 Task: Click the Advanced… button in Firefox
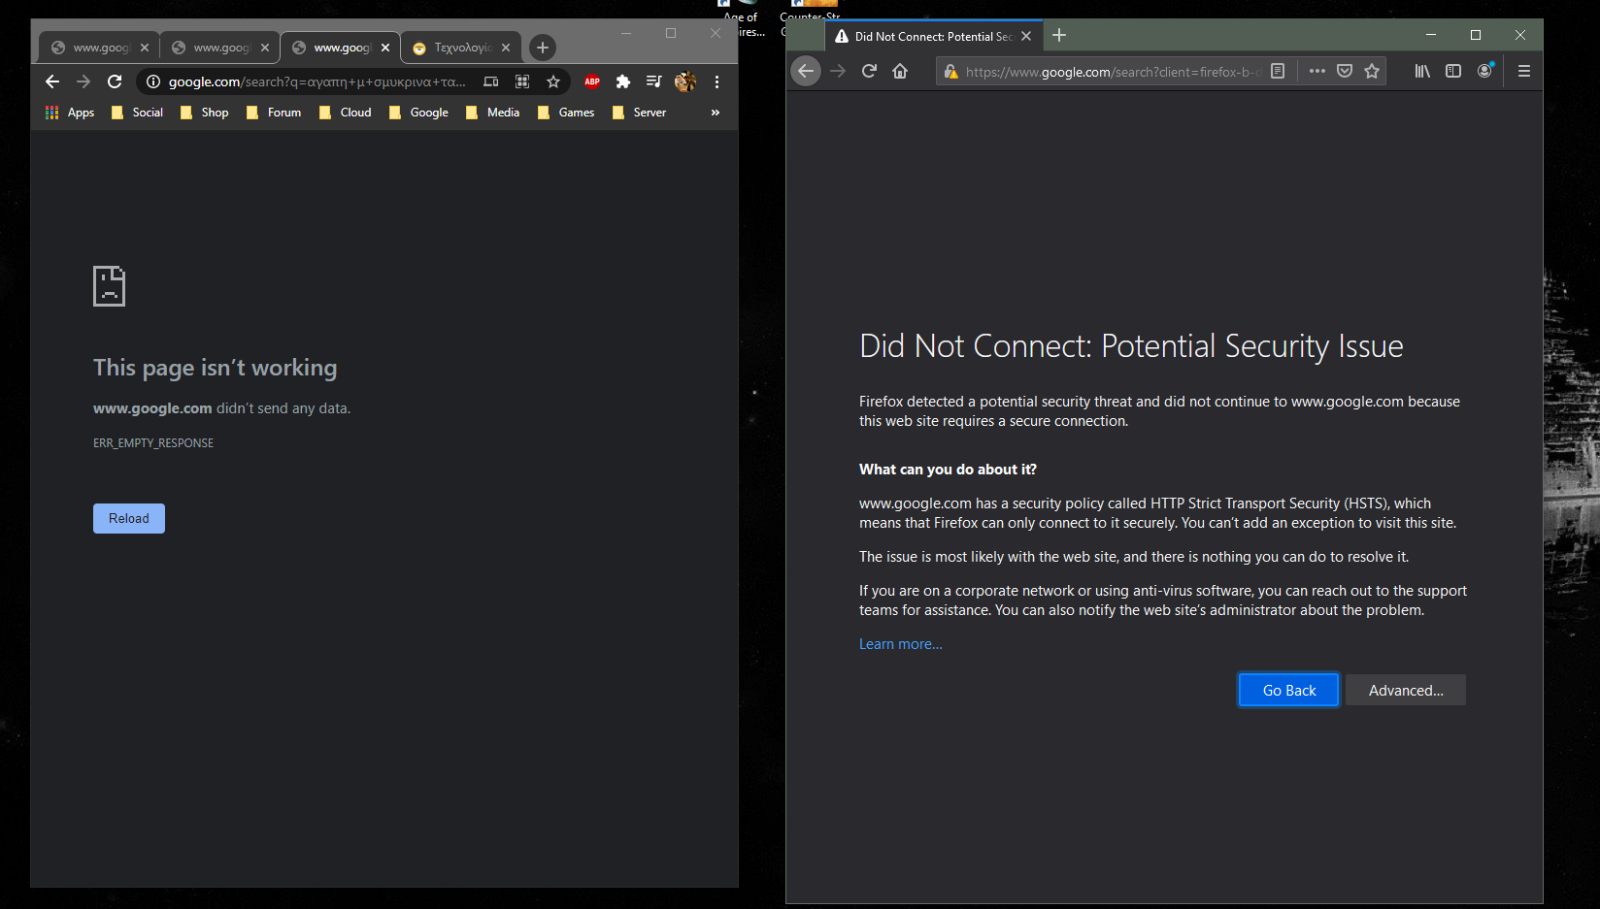coord(1406,690)
